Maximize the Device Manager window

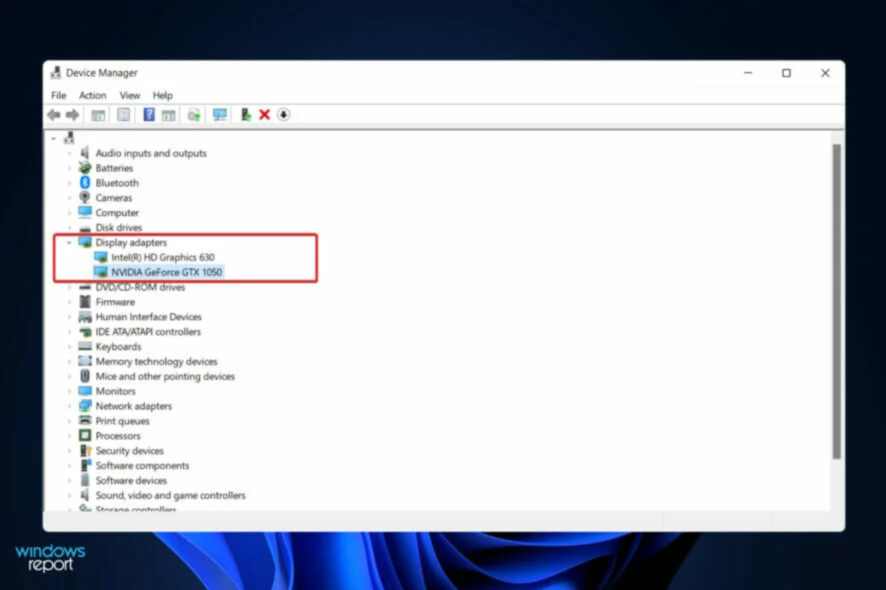coord(787,73)
